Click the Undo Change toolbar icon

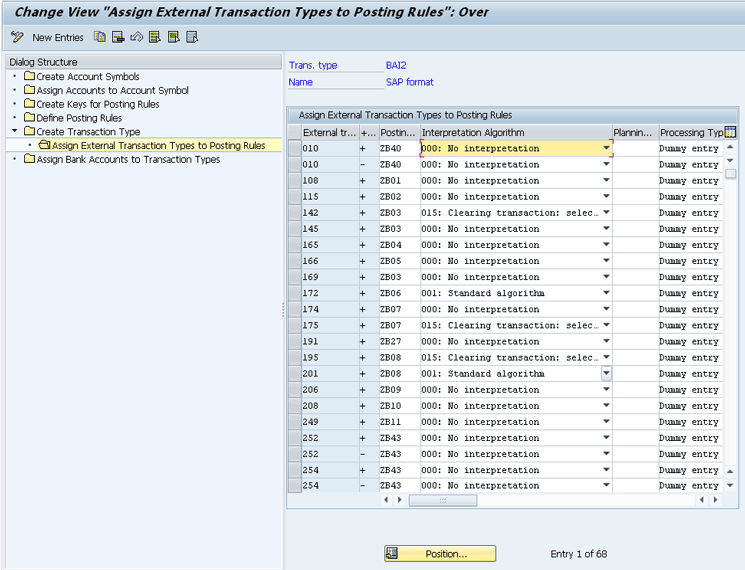tap(136, 37)
